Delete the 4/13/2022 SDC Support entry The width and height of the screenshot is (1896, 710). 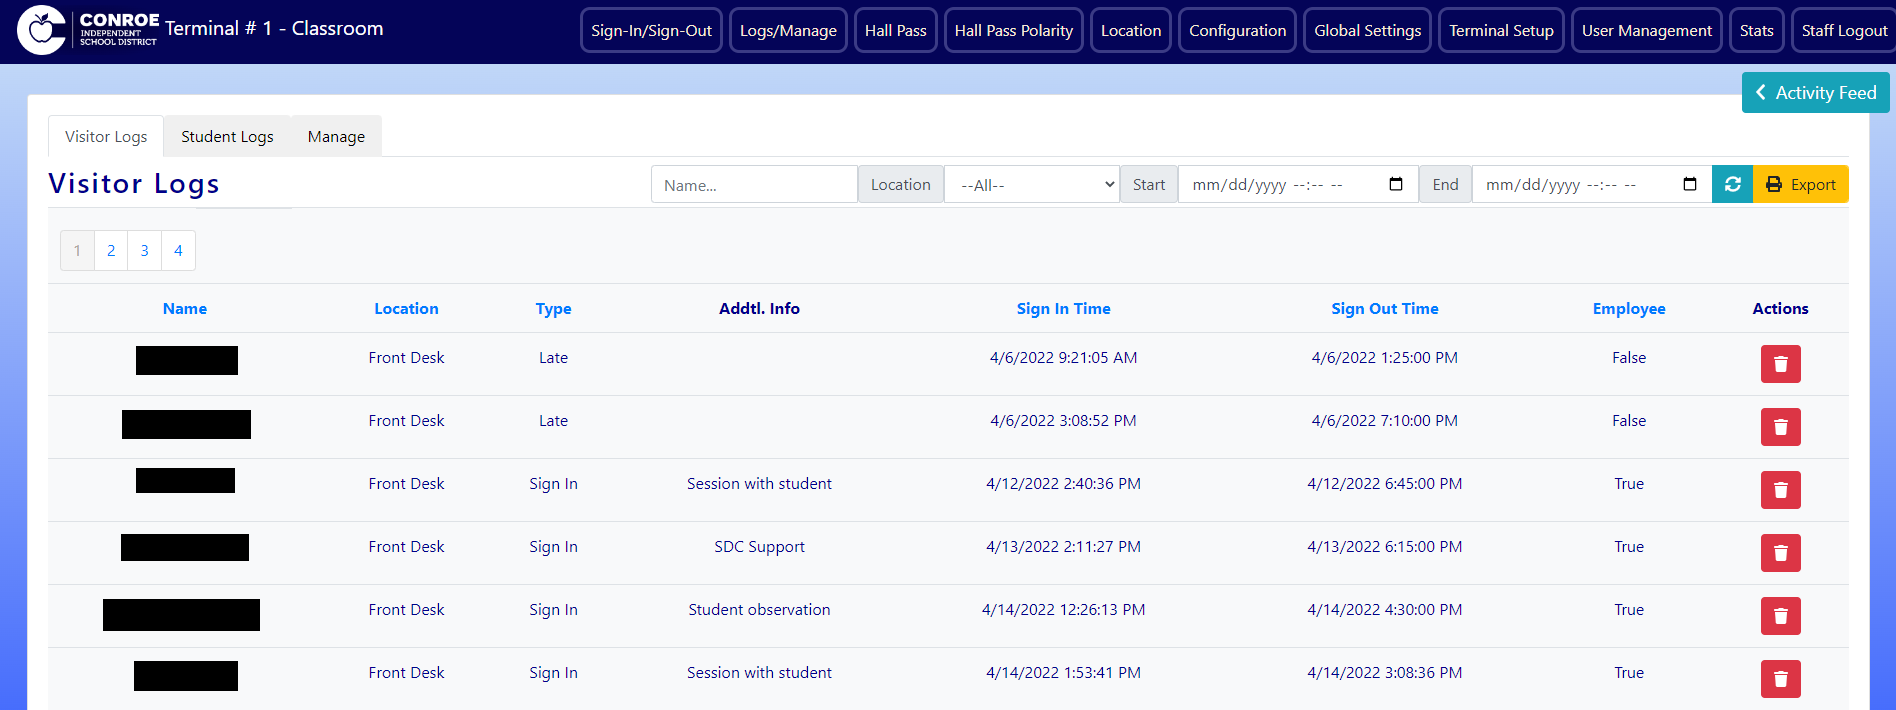1780,553
